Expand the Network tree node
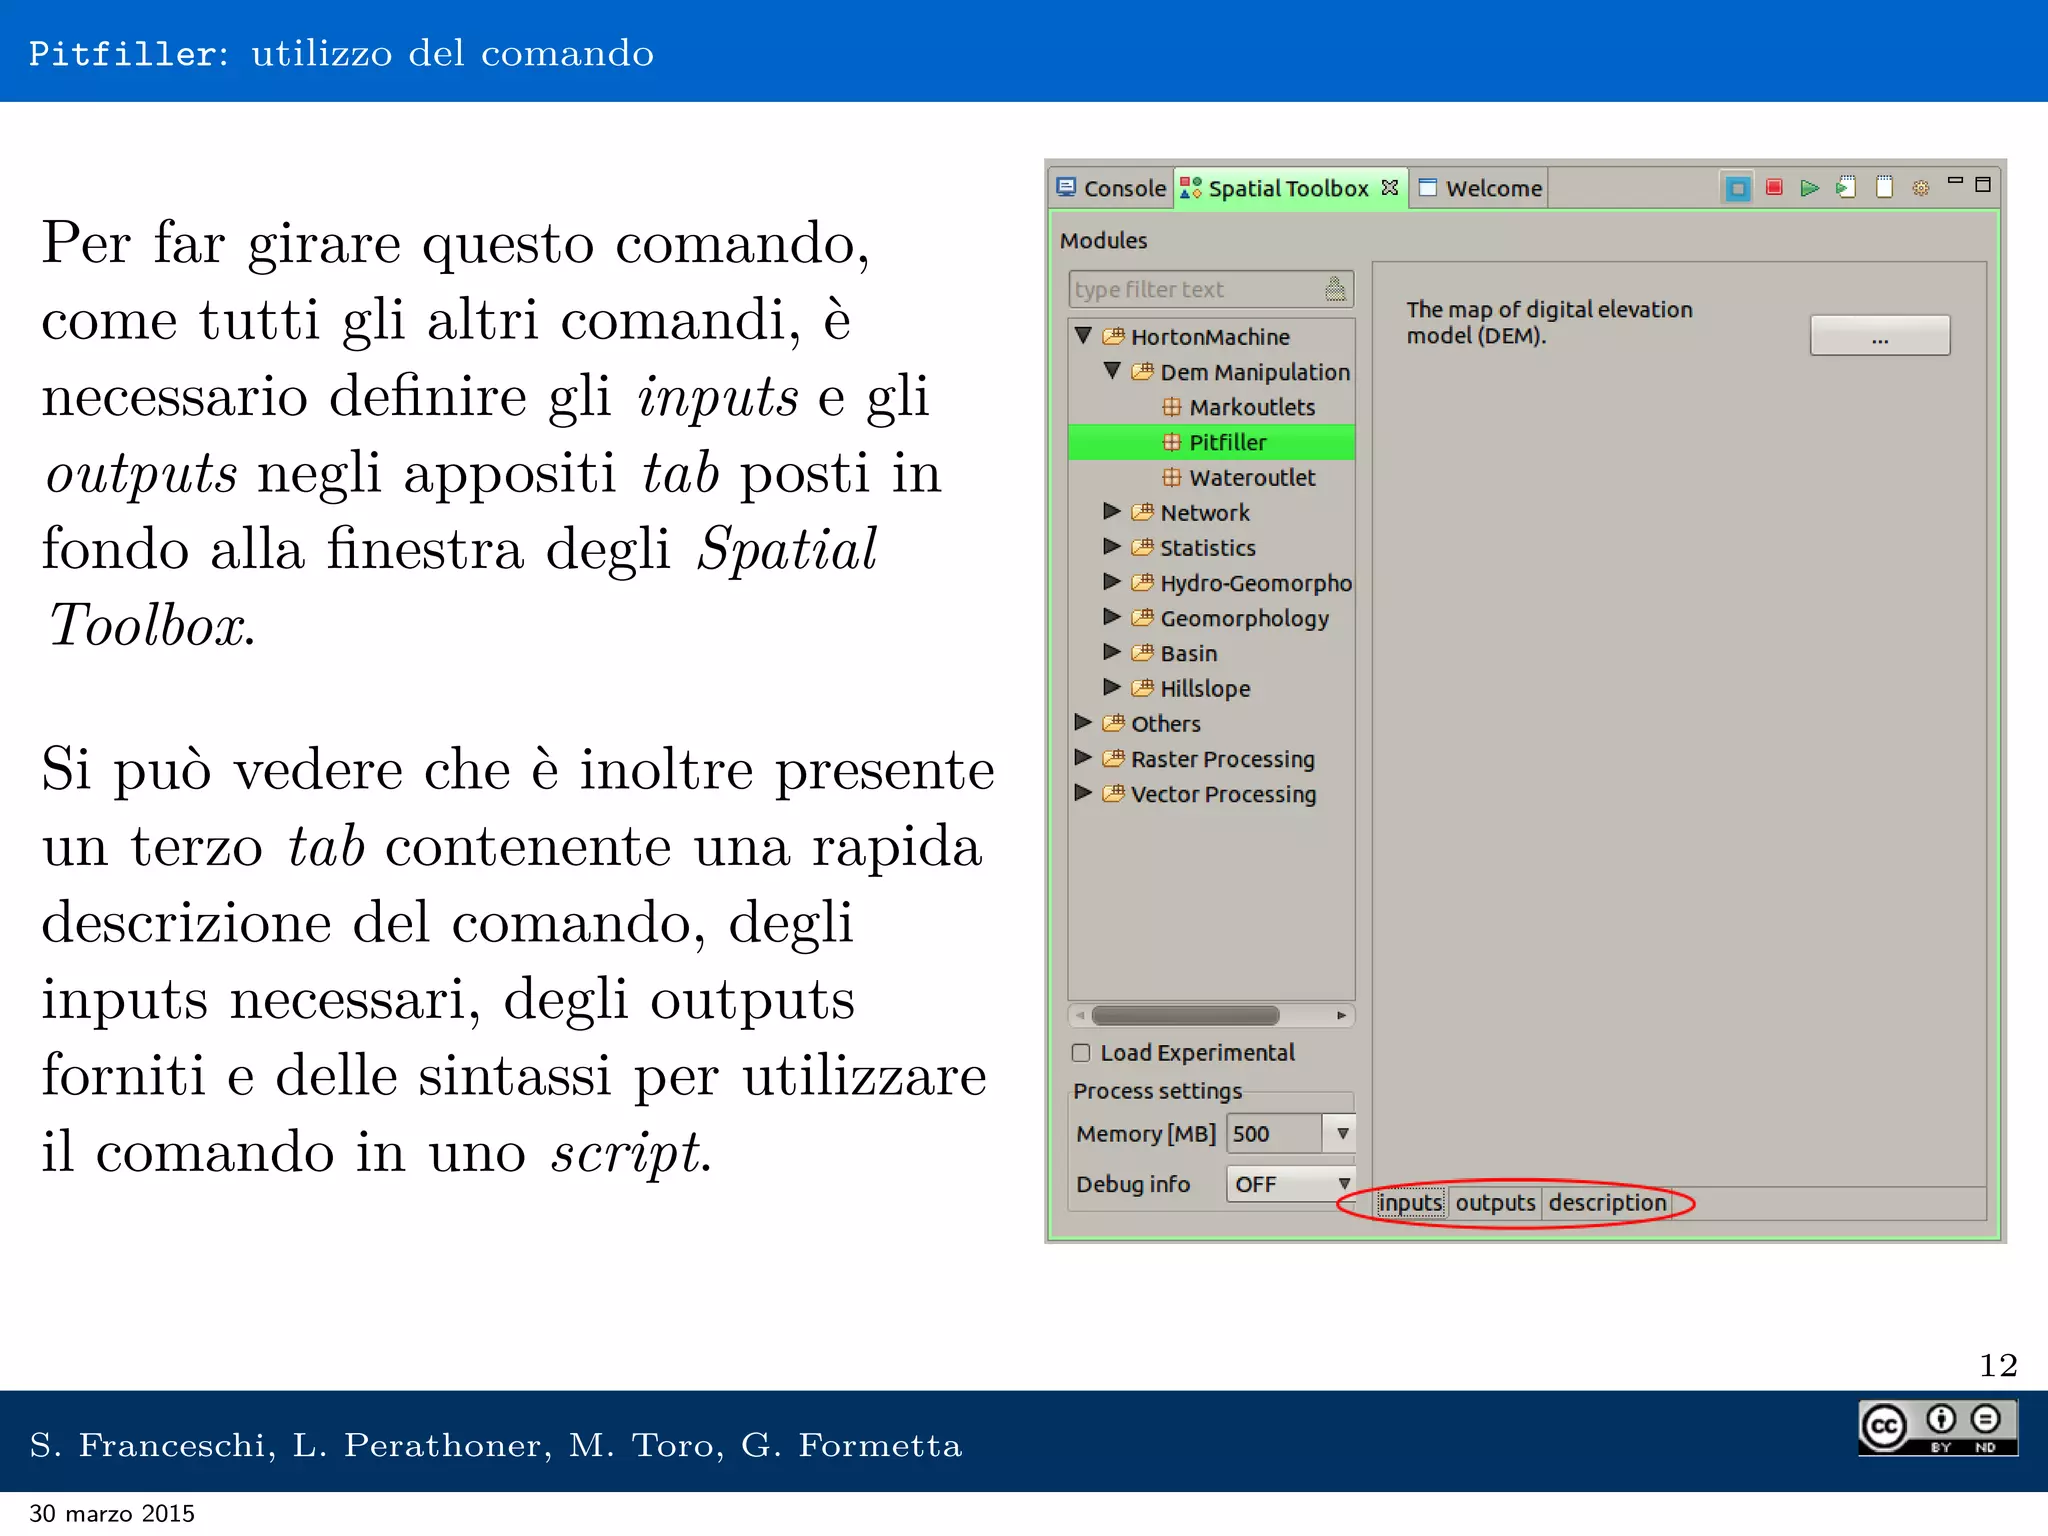This screenshot has width=2048, height=1536. pyautogui.click(x=1112, y=511)
